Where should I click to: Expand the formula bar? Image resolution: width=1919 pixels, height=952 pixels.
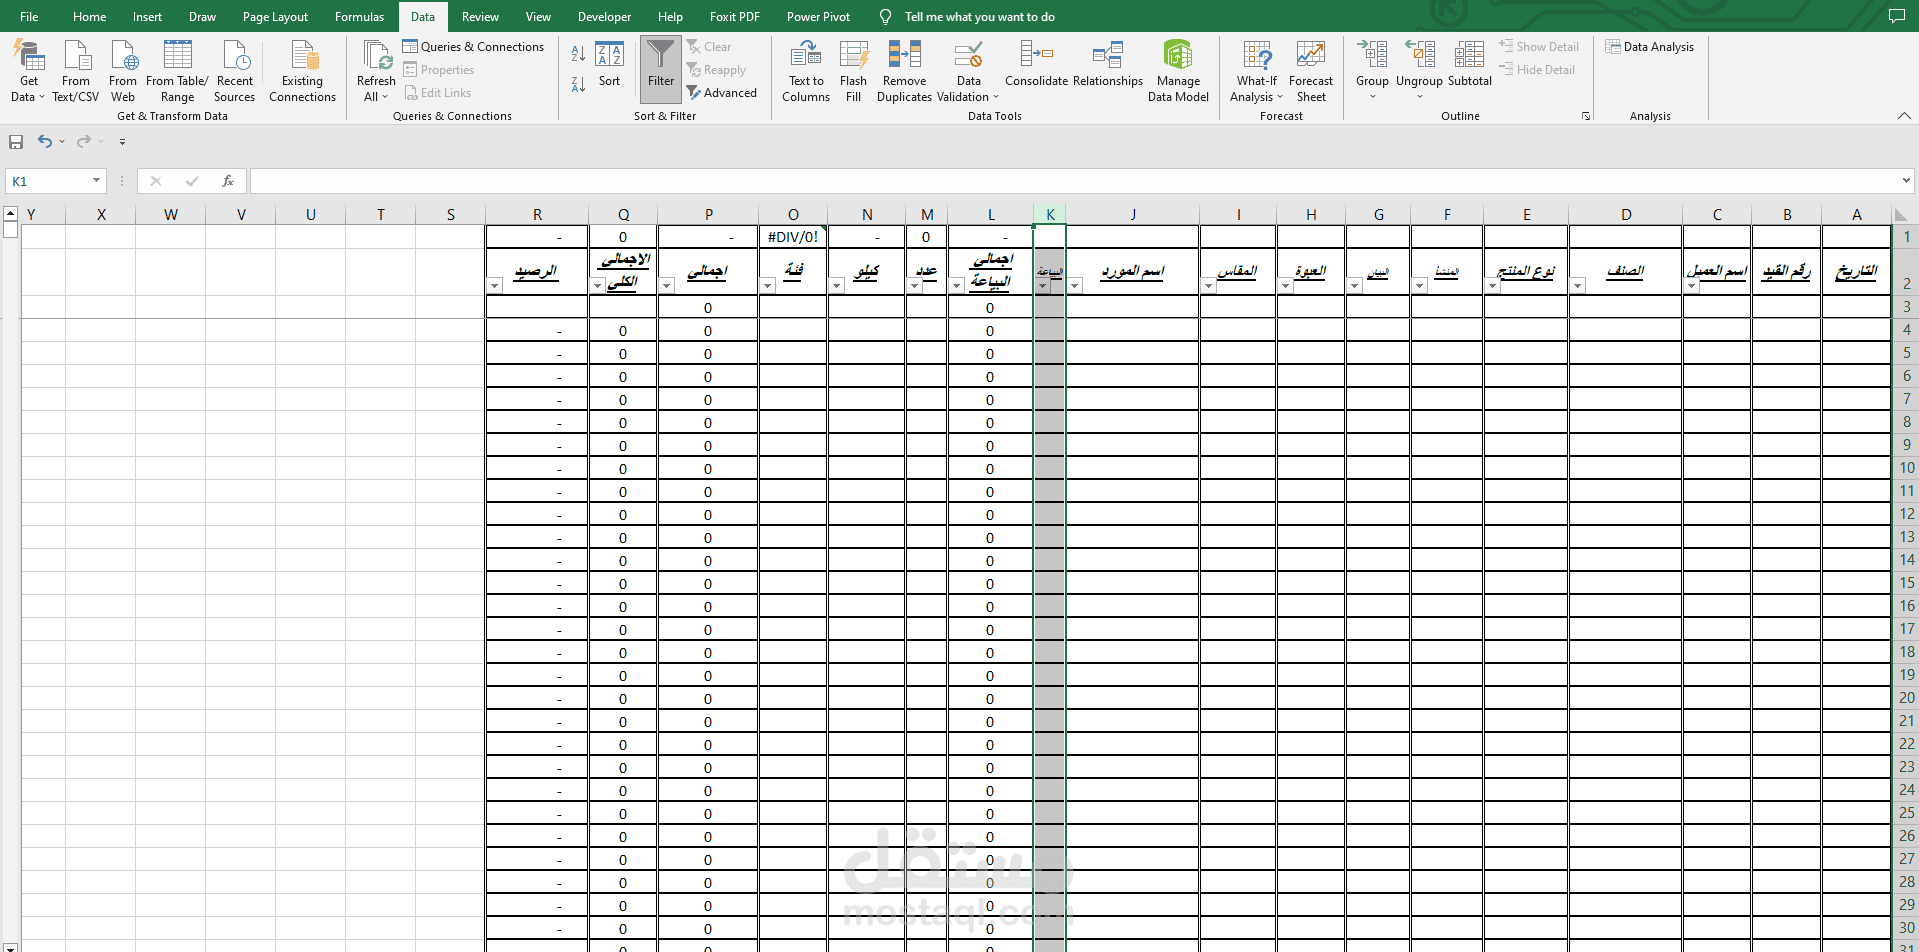[x=1906, y=181]
